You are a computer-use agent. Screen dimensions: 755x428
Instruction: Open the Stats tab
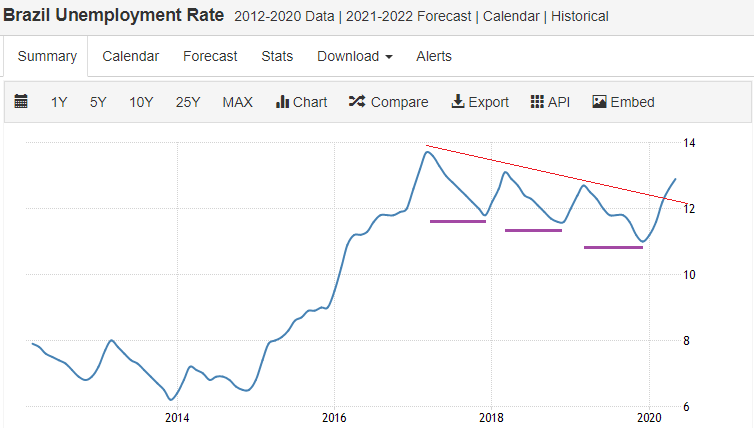[x=277, y=56]
